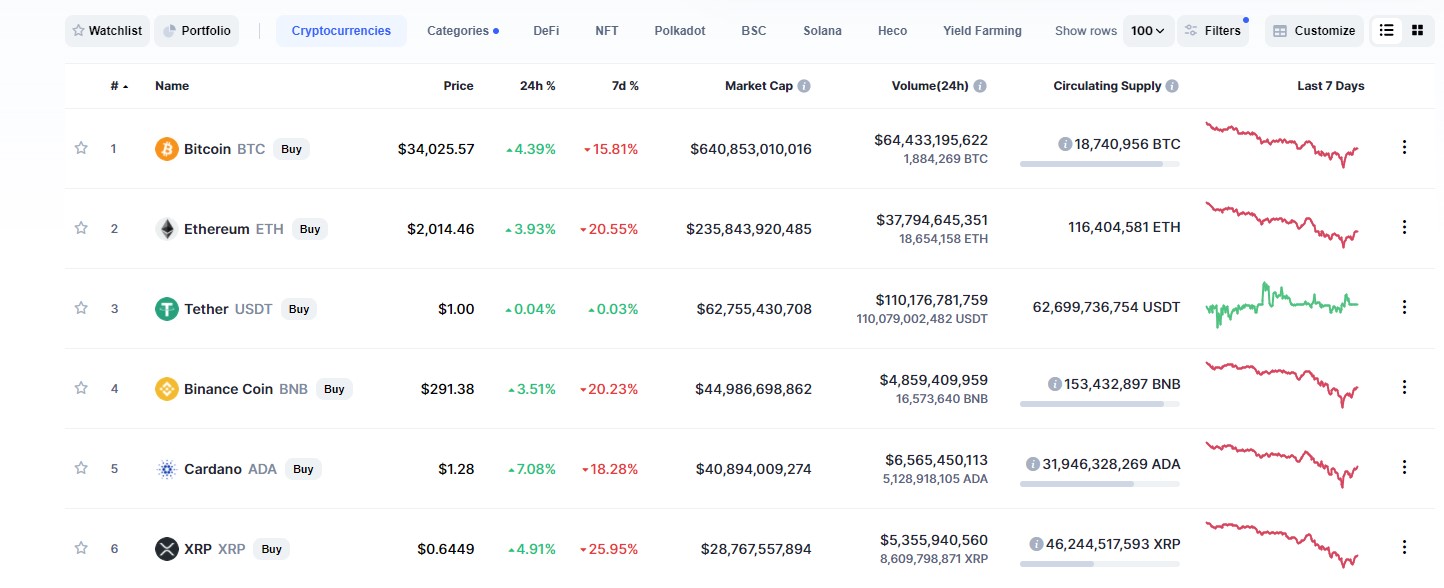Image resolution: width=1444 pixels, height=588 pixels.
Task: Open the Show rows 100 dropdown
Action: (x=1148, y=31)
